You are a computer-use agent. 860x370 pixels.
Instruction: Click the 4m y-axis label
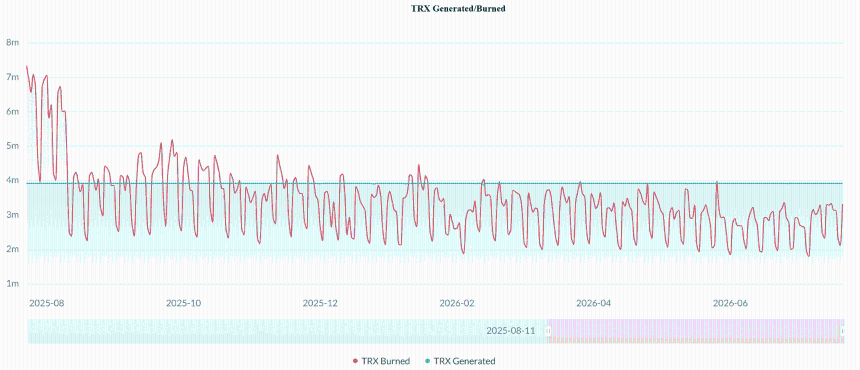tap(13, 180)
